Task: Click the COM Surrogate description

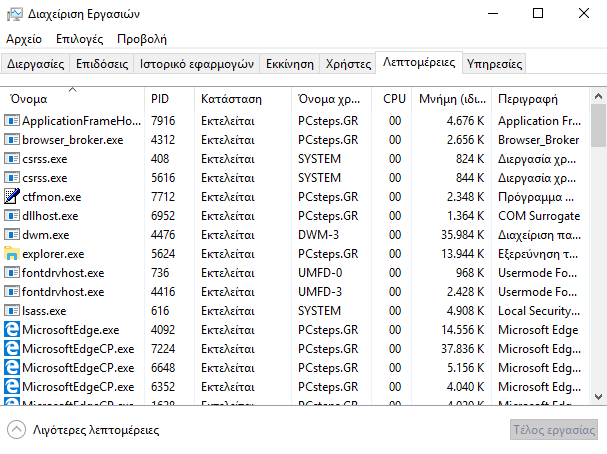Action: 539,216
